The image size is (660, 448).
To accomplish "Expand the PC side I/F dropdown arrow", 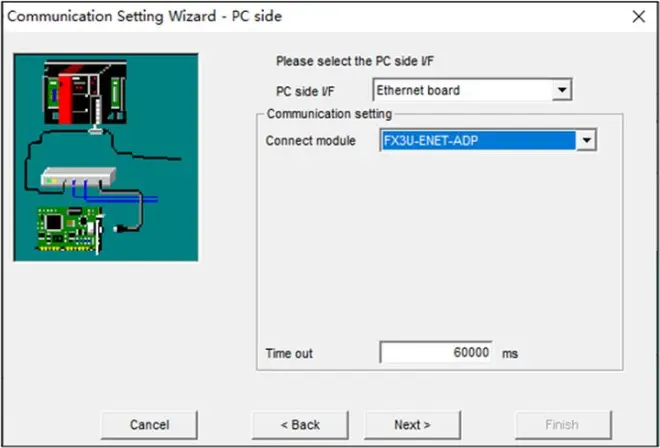I will (x=561, y=90).
